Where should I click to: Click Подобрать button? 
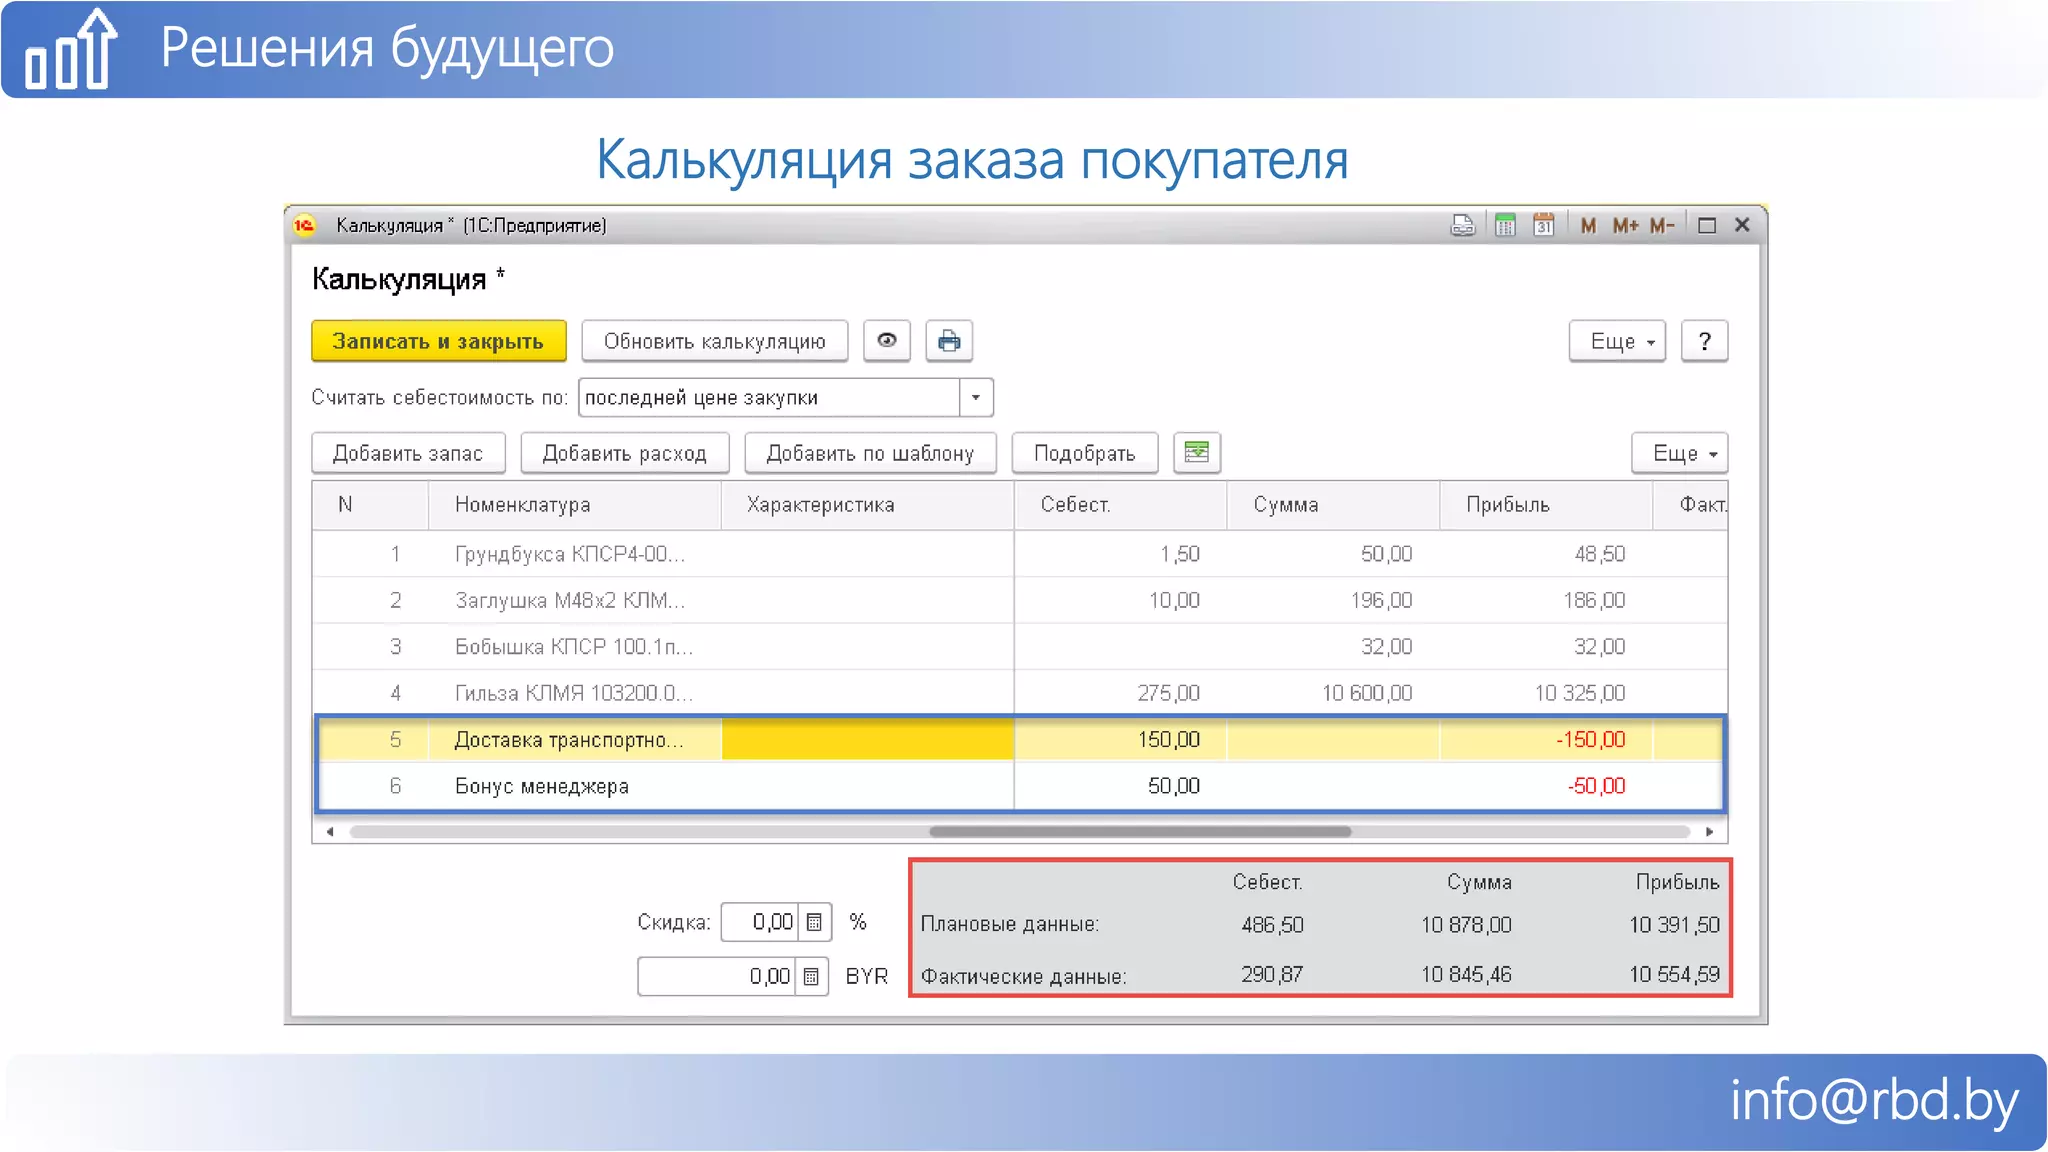(x=1085, y=453)
